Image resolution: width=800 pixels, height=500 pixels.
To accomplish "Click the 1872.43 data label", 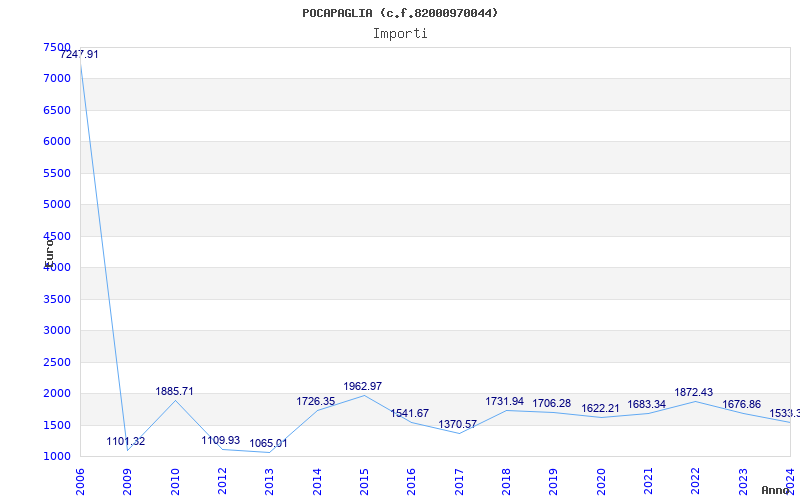I will (x=693, y=392).
